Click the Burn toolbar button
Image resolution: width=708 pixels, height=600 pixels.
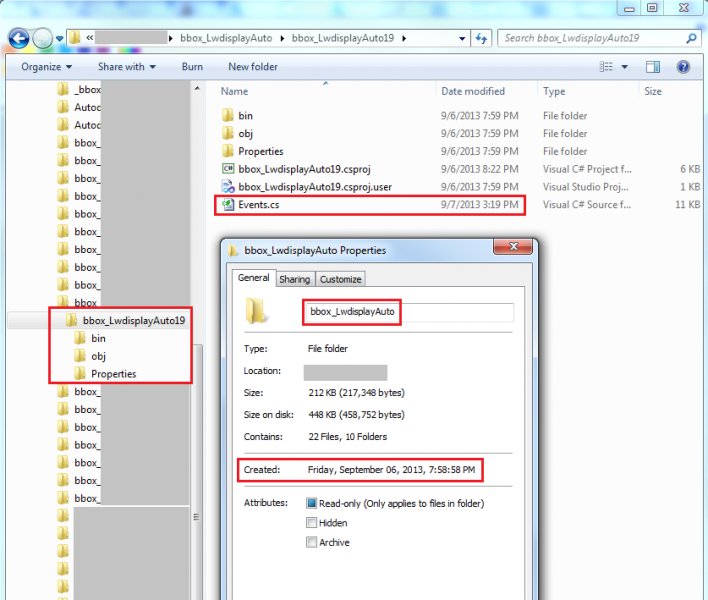pyautogui.click(x=192, y=67)
